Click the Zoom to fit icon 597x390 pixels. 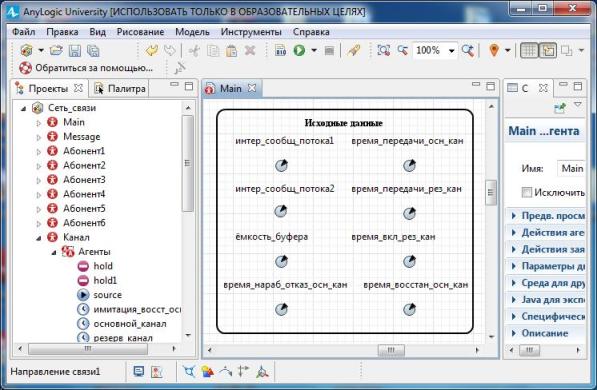pyautogui.click(x=383, y=50)
